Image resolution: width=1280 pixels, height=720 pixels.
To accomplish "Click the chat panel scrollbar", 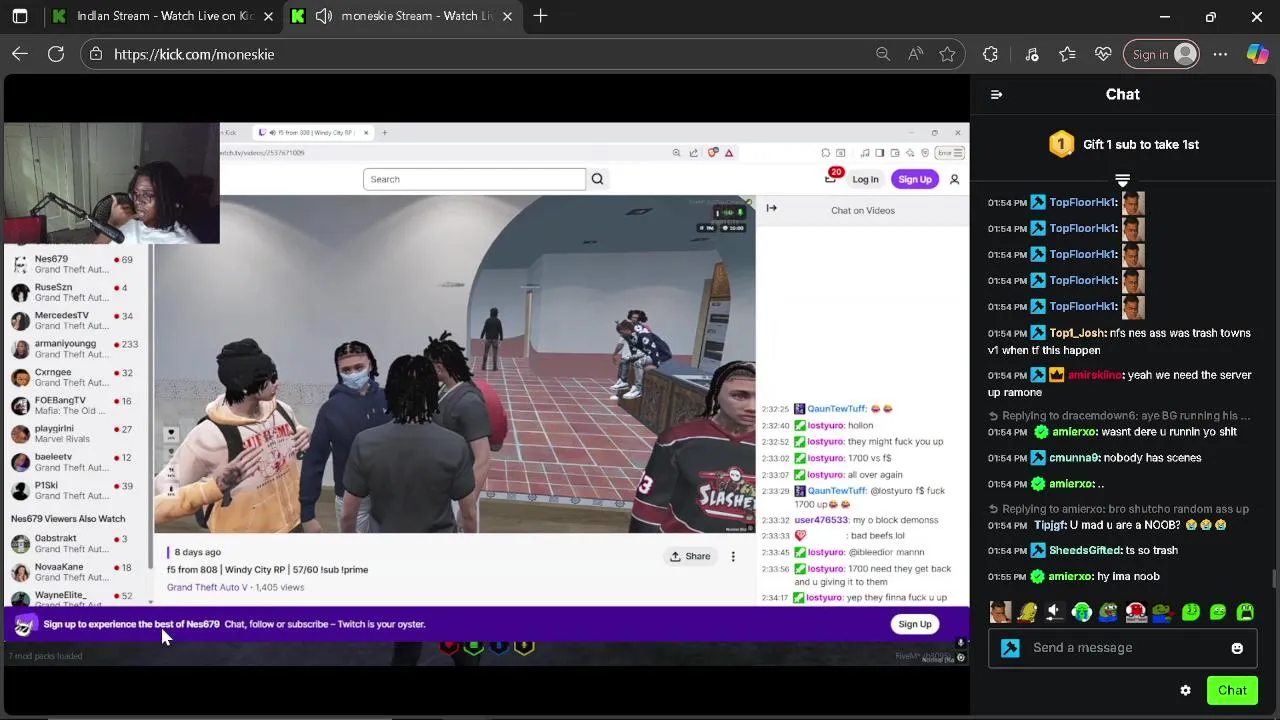I will pyautogui.click(x=1273, y=578).
